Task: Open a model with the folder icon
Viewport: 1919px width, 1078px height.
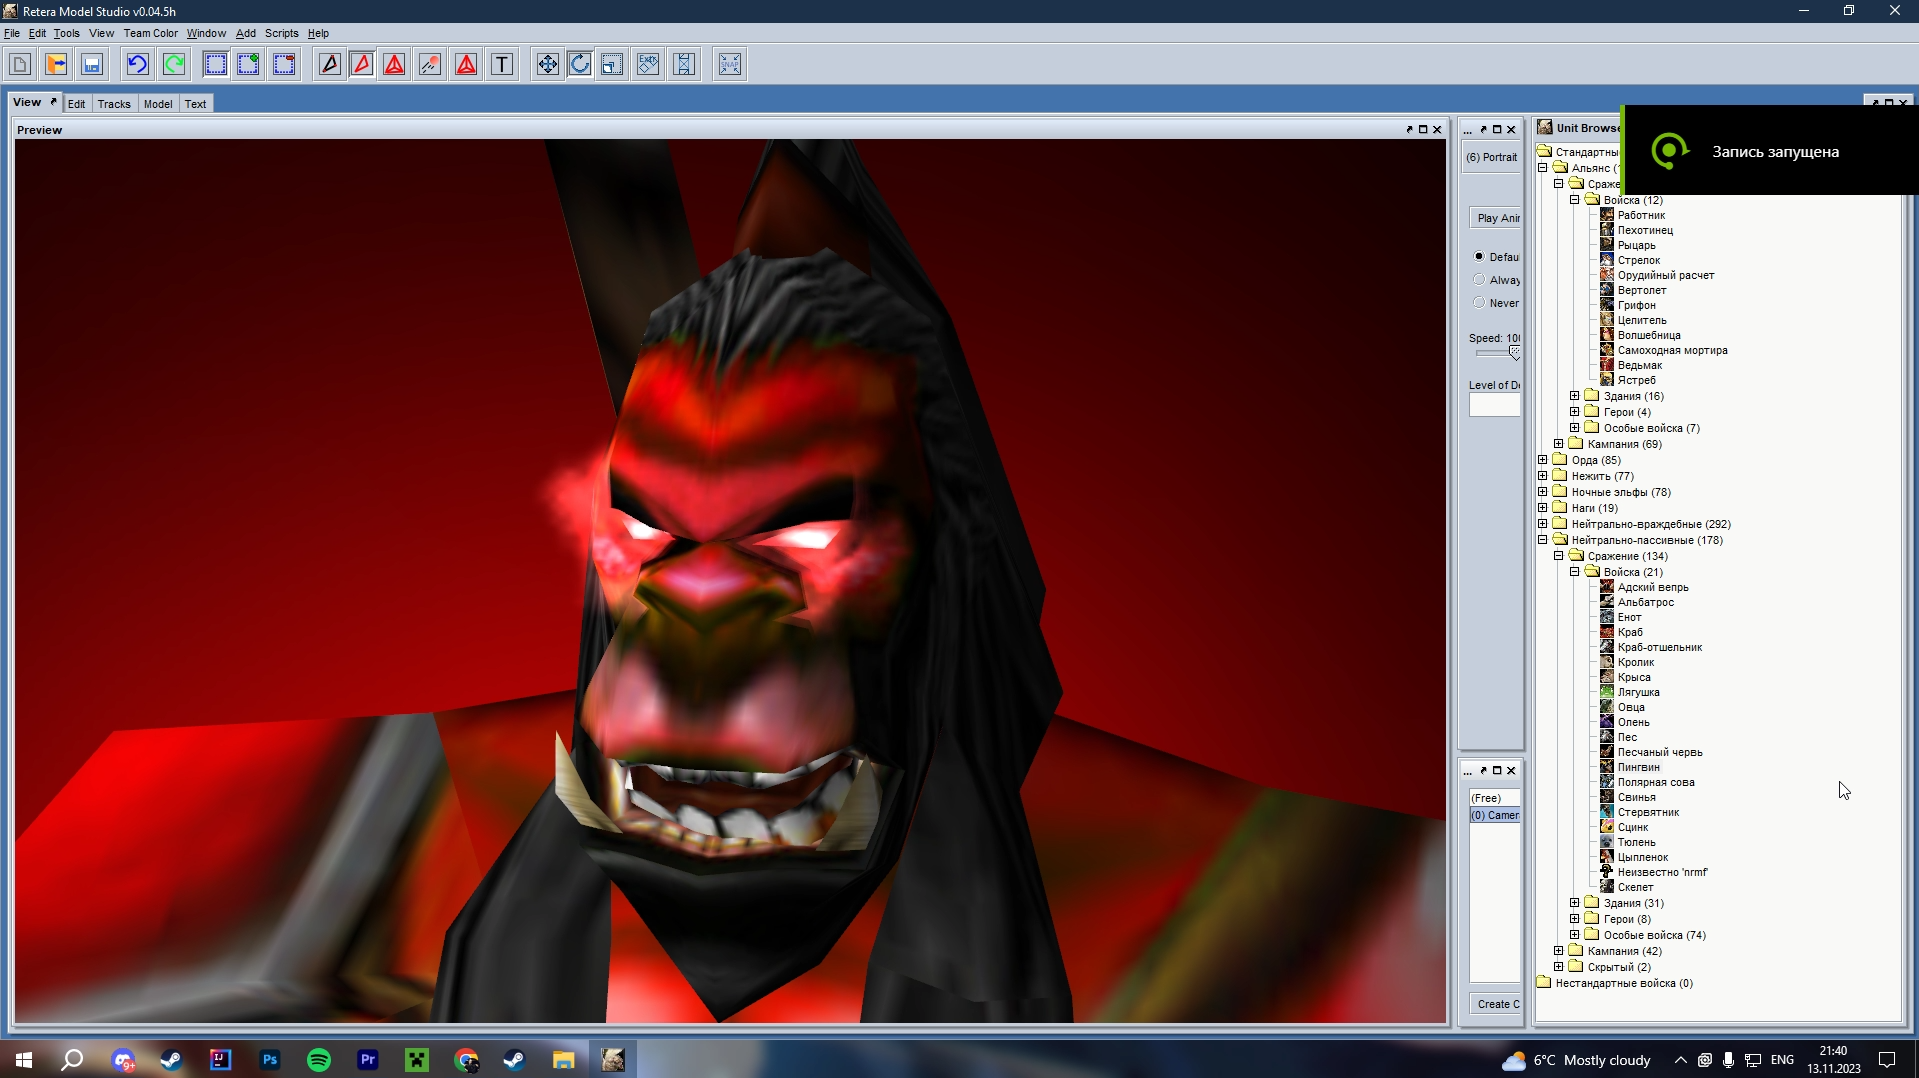Action: click(x=56, y=65)
